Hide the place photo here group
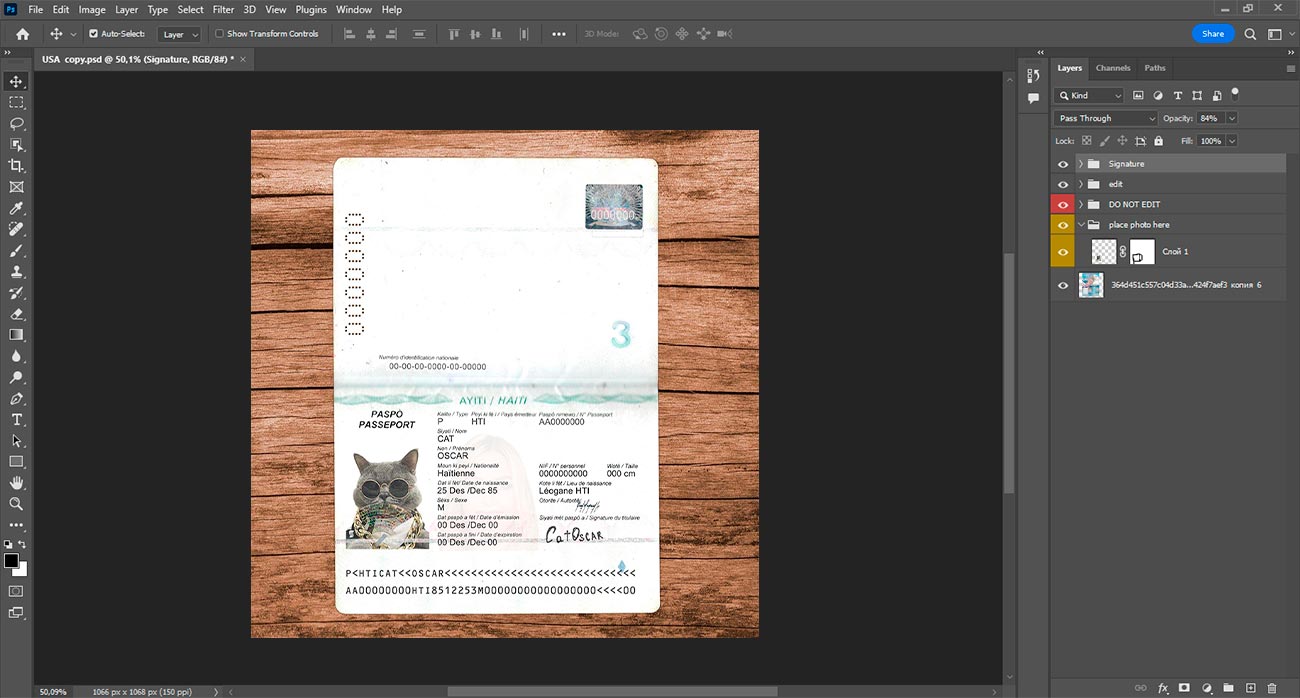Screen dimensions: 1300x698 [x=1063, y=225]
